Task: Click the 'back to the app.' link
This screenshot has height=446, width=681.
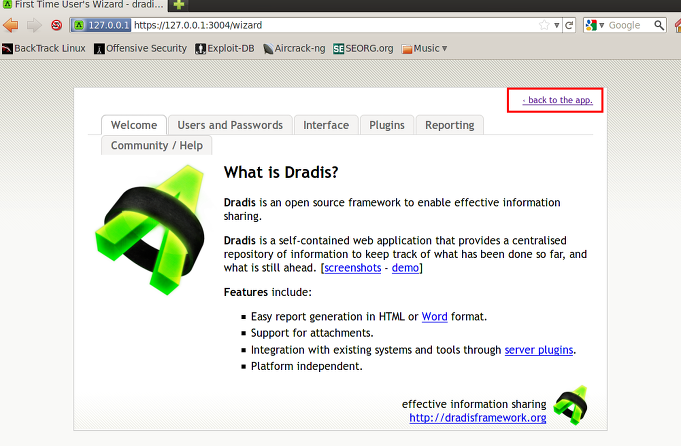Action: (x=557, y=100)
